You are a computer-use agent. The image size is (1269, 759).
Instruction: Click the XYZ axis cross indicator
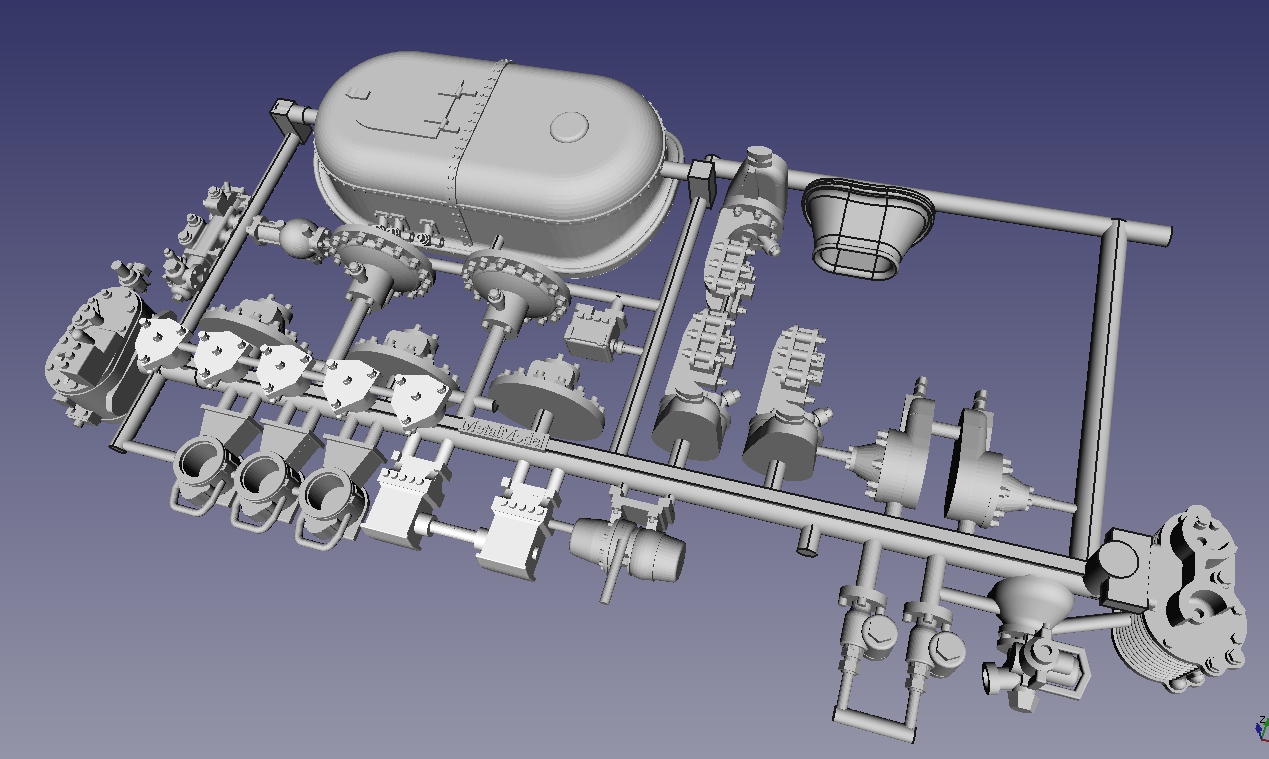coord(1261,729)
